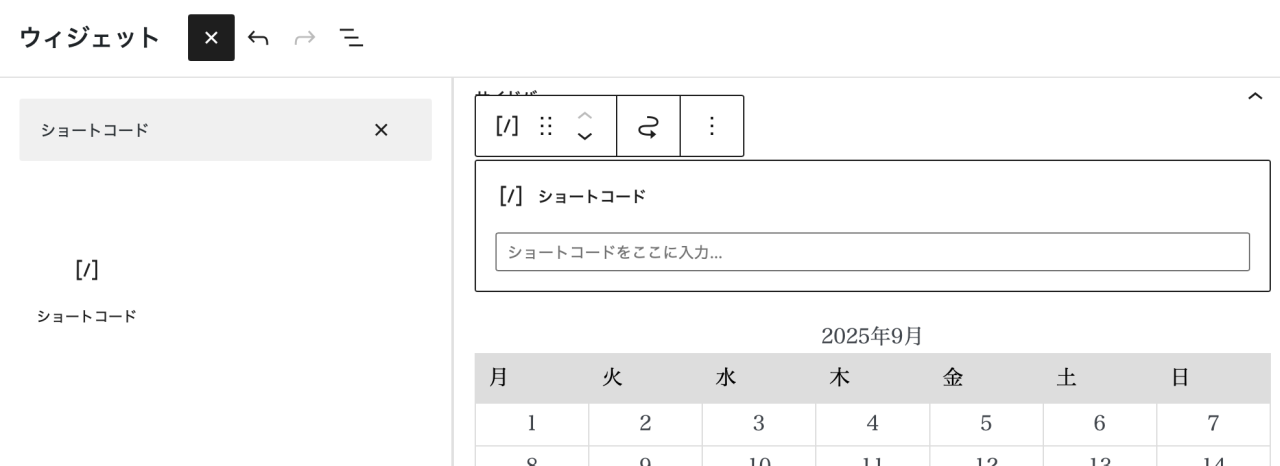The width and height of the screenshot is (1280, 466).
Task: Click the drag handle dots icon
Action: (x=546, y=126)
